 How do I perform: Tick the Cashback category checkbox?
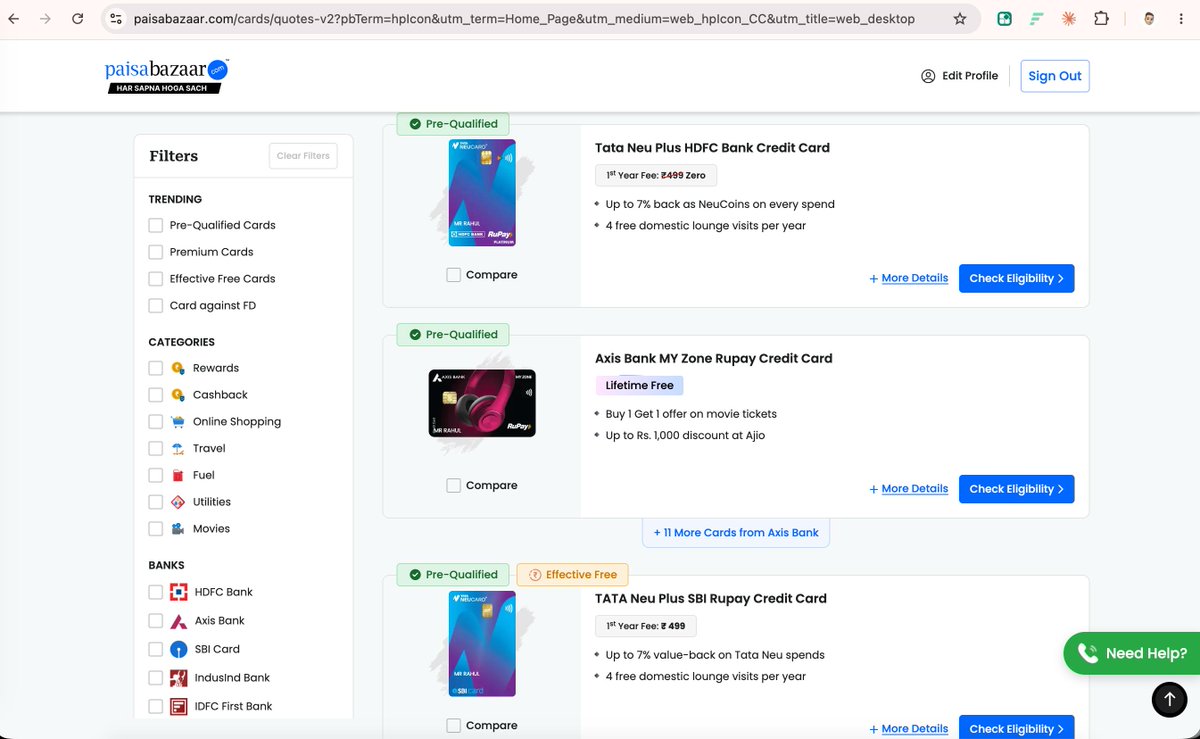point(155,395)
